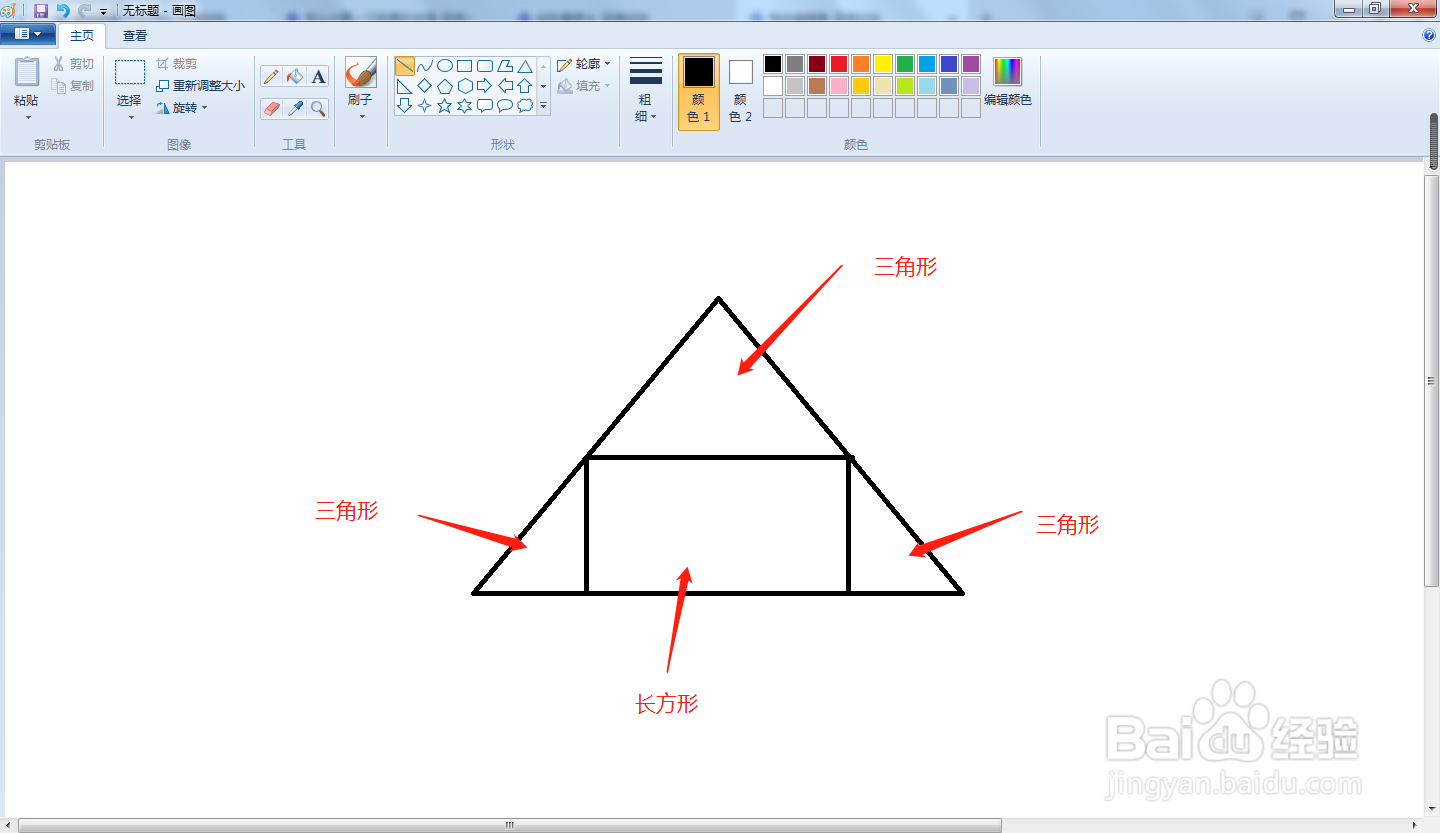This screenshot has width=1440, height=833.
Task: Open the Paint application menu
Action: coord(28,33)
